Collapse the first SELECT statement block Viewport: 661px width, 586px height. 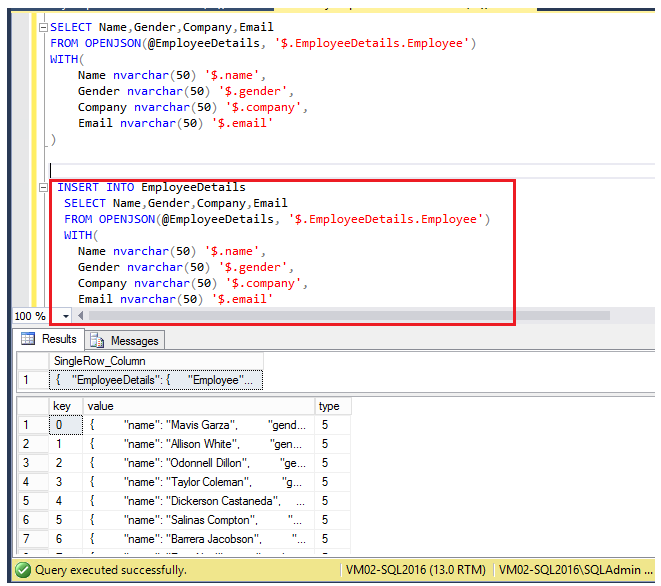(x=43, y=27)
